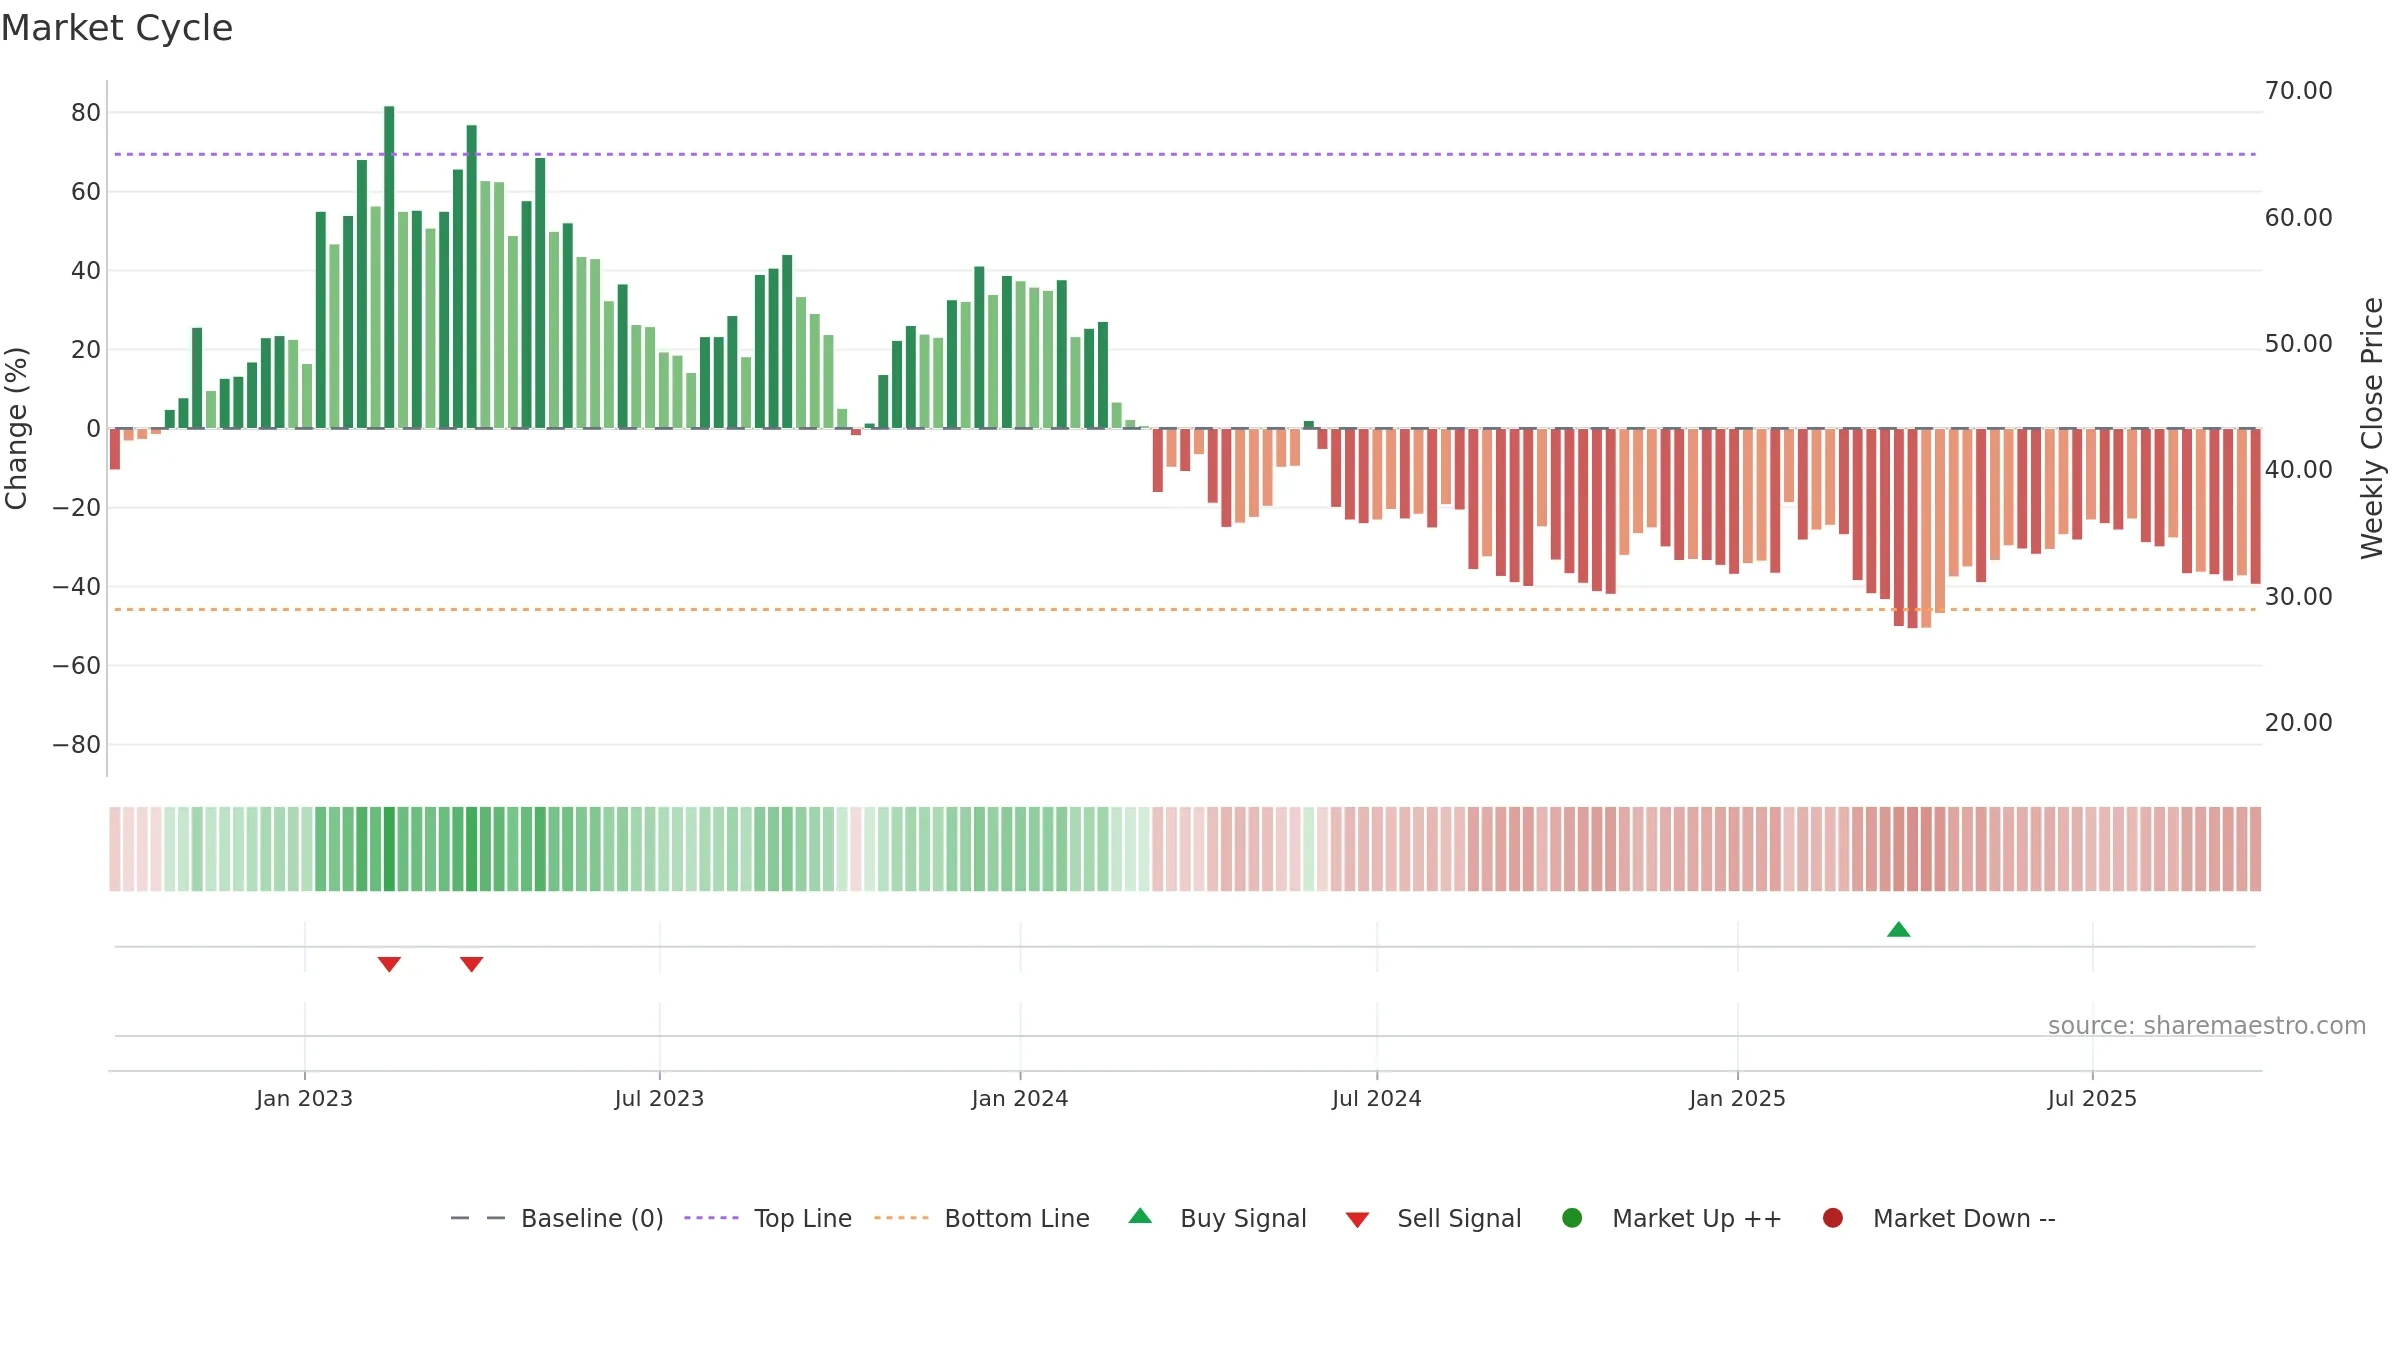
Task: Click the orange dotted Bottom Line legend swatch
Action: (x=901, y=1218)
